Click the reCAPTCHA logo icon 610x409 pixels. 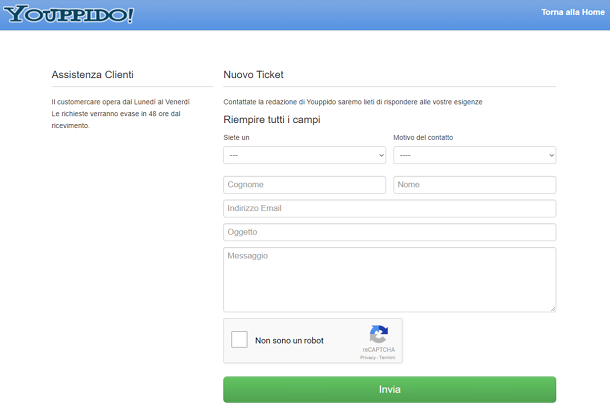379,334
